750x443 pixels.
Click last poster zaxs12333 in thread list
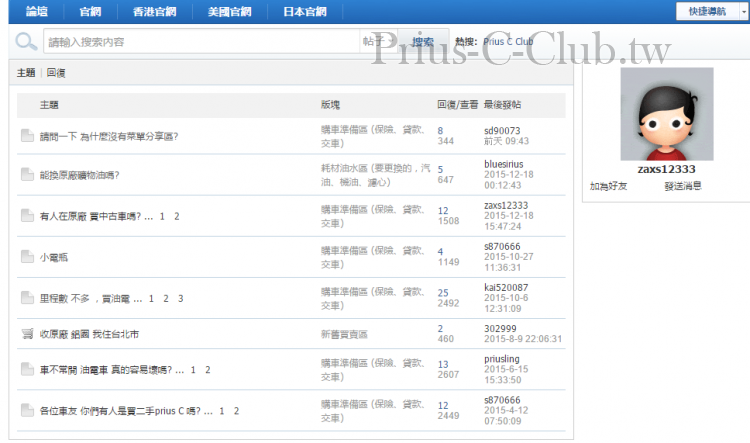click(x=506, y=205)
